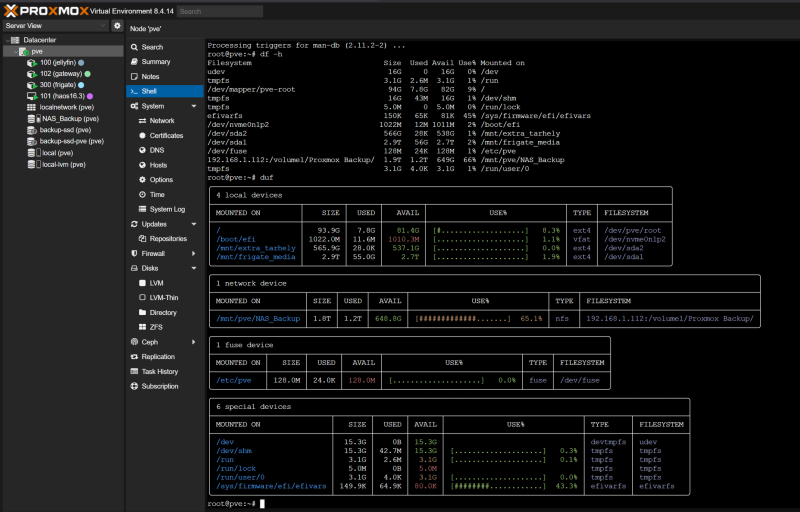Collapse the Datacenter tree node
Image resolution: width=800 pixels, height=512 pixels.
coord(6,39)
